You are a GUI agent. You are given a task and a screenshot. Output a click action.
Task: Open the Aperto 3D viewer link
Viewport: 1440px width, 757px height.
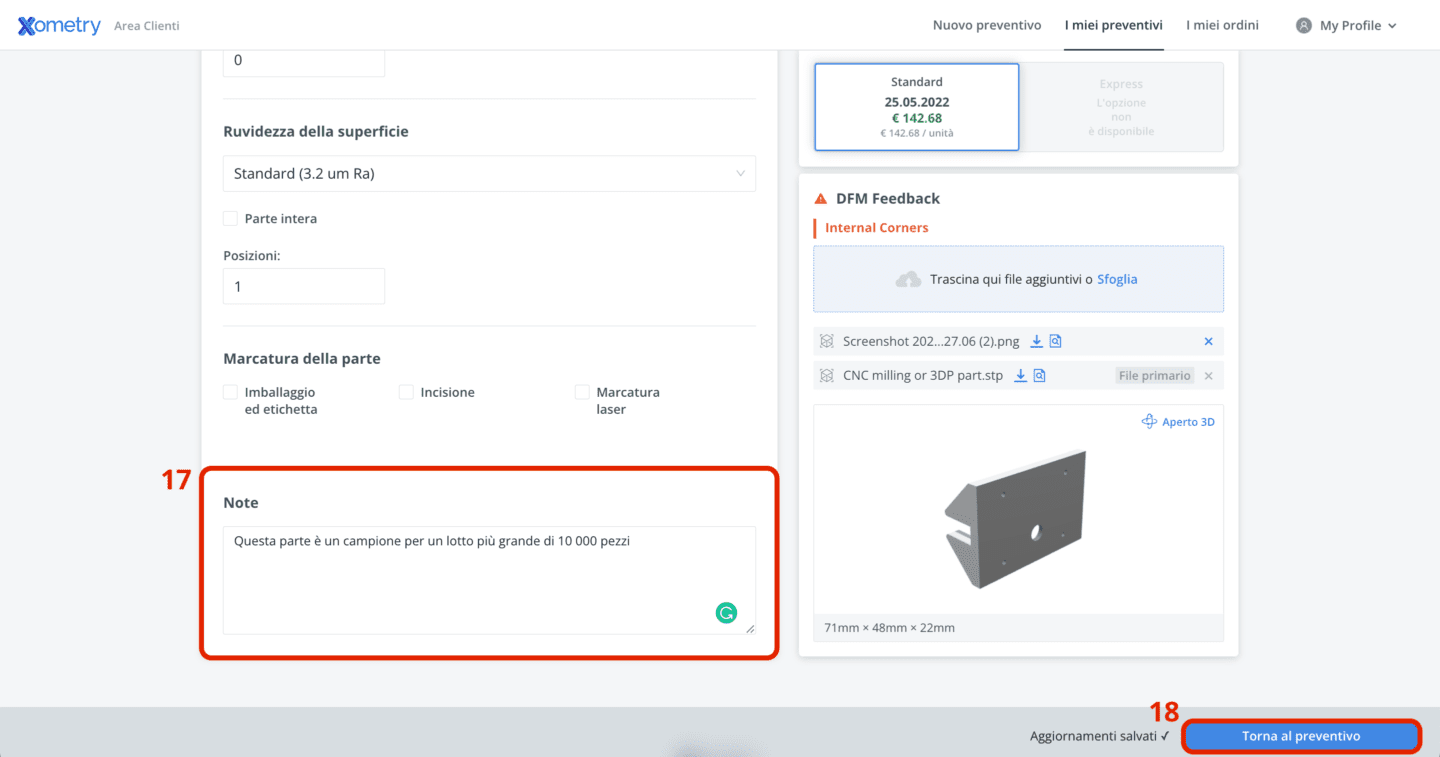1188,422
